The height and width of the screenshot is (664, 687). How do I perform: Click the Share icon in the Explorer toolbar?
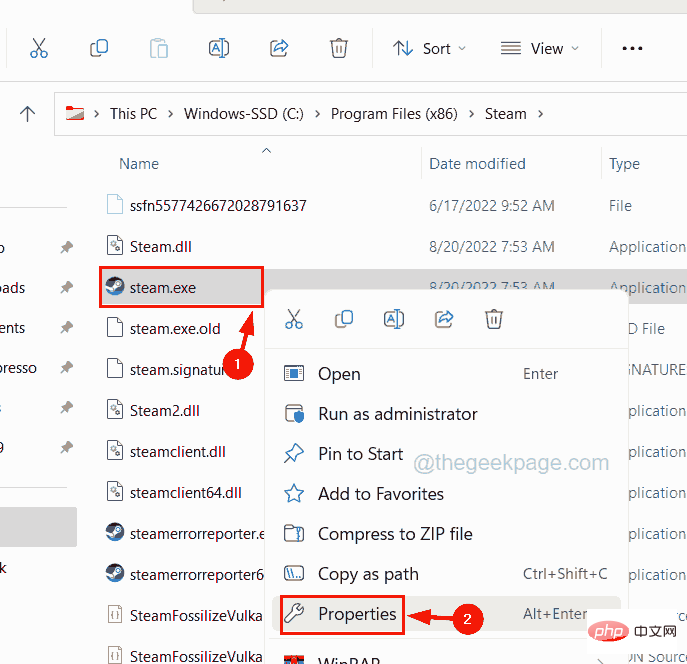tap(279, 48)
